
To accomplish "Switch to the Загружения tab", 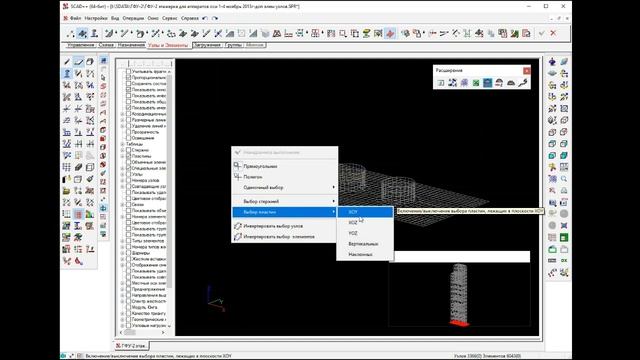I will 207,45.
